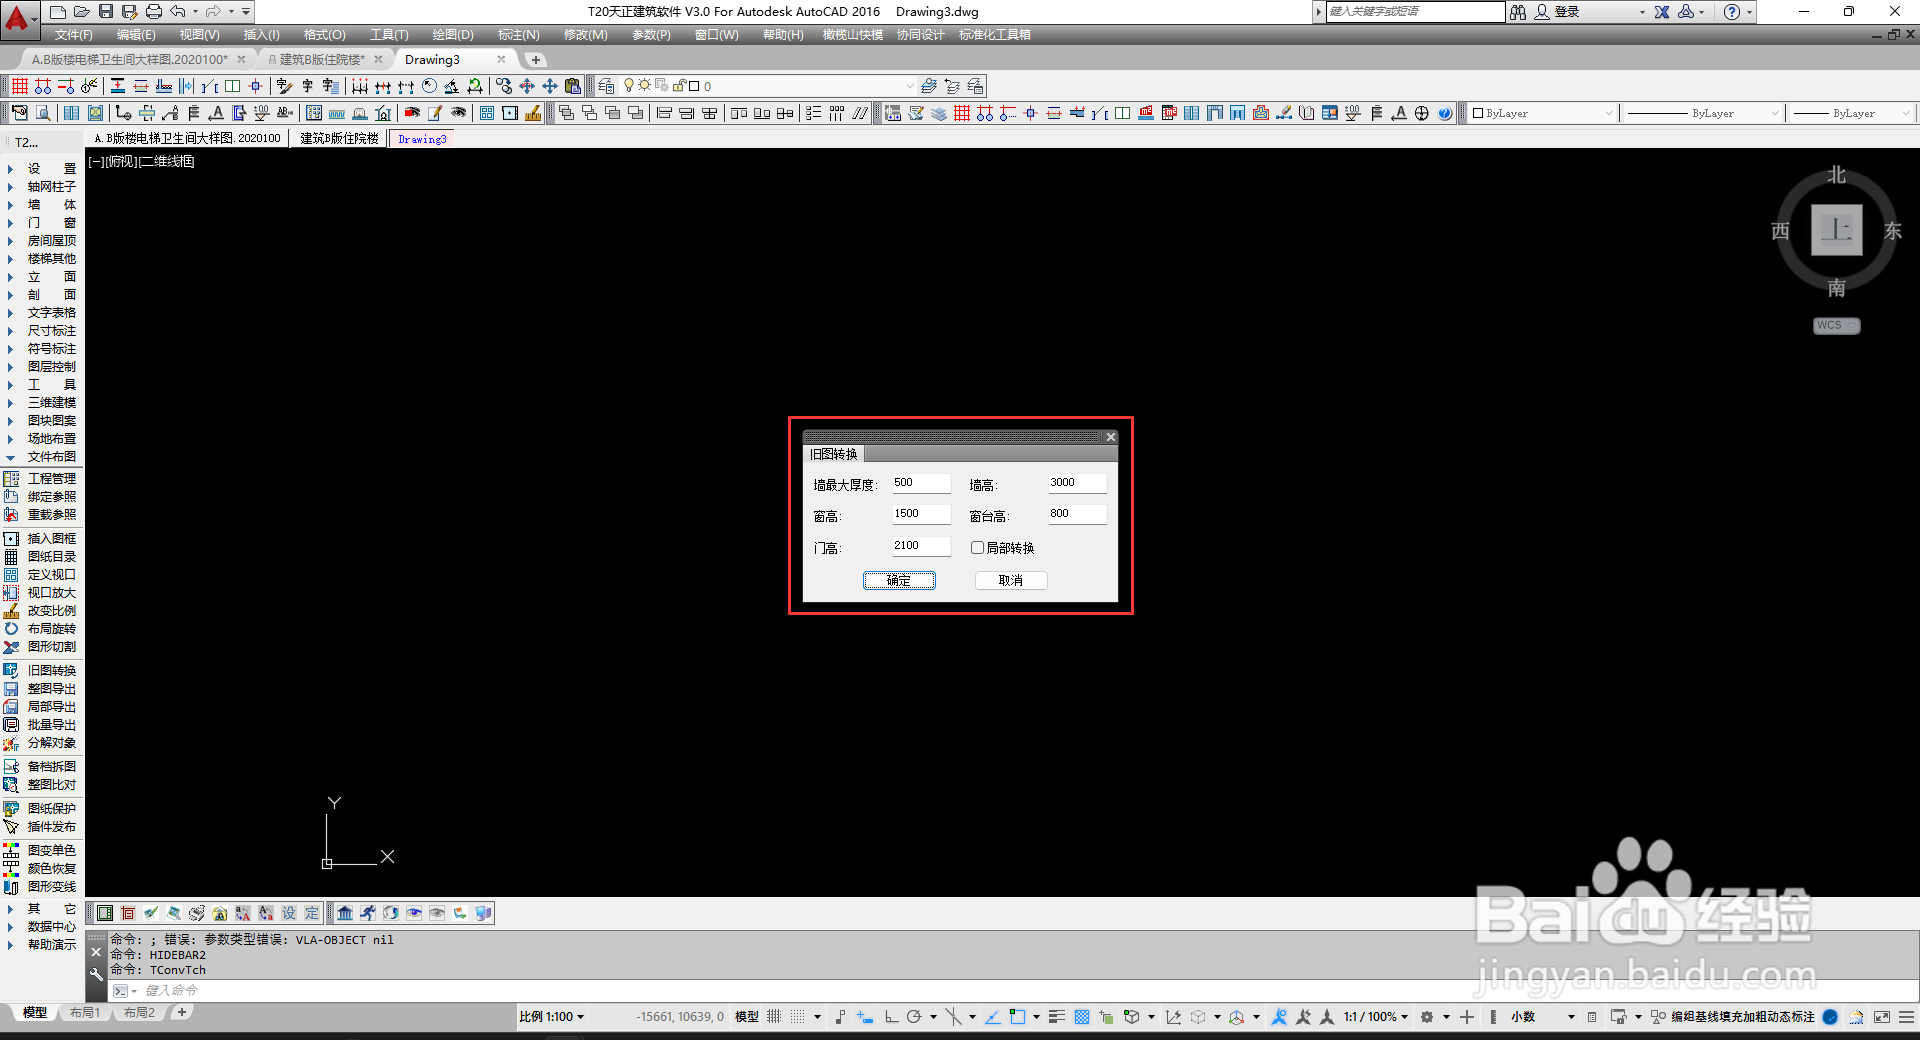Click the 窗台高 input field

pyautogui.click(x=1077, y=514)
